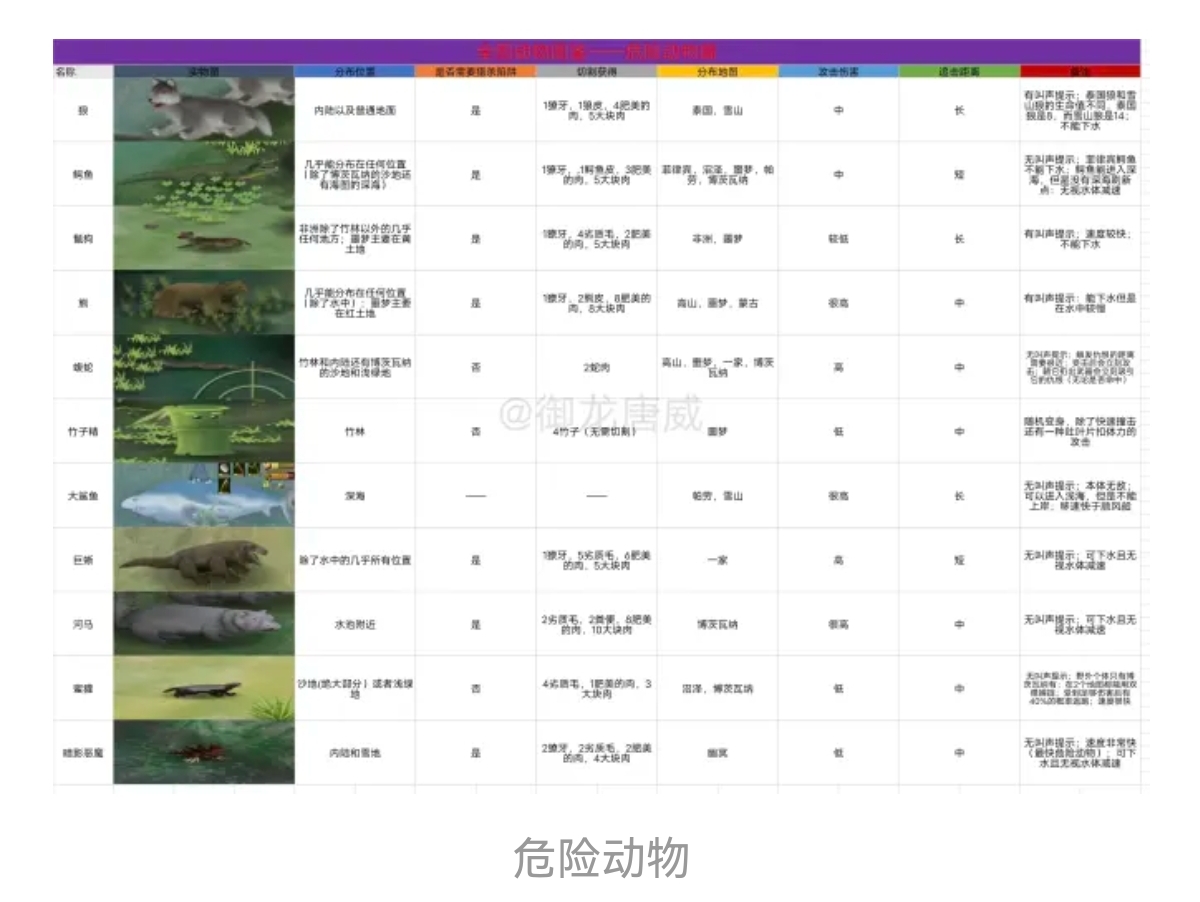Click the honey badger (蜜獾) picture
1200x902 pixels.
click(204, 688)
